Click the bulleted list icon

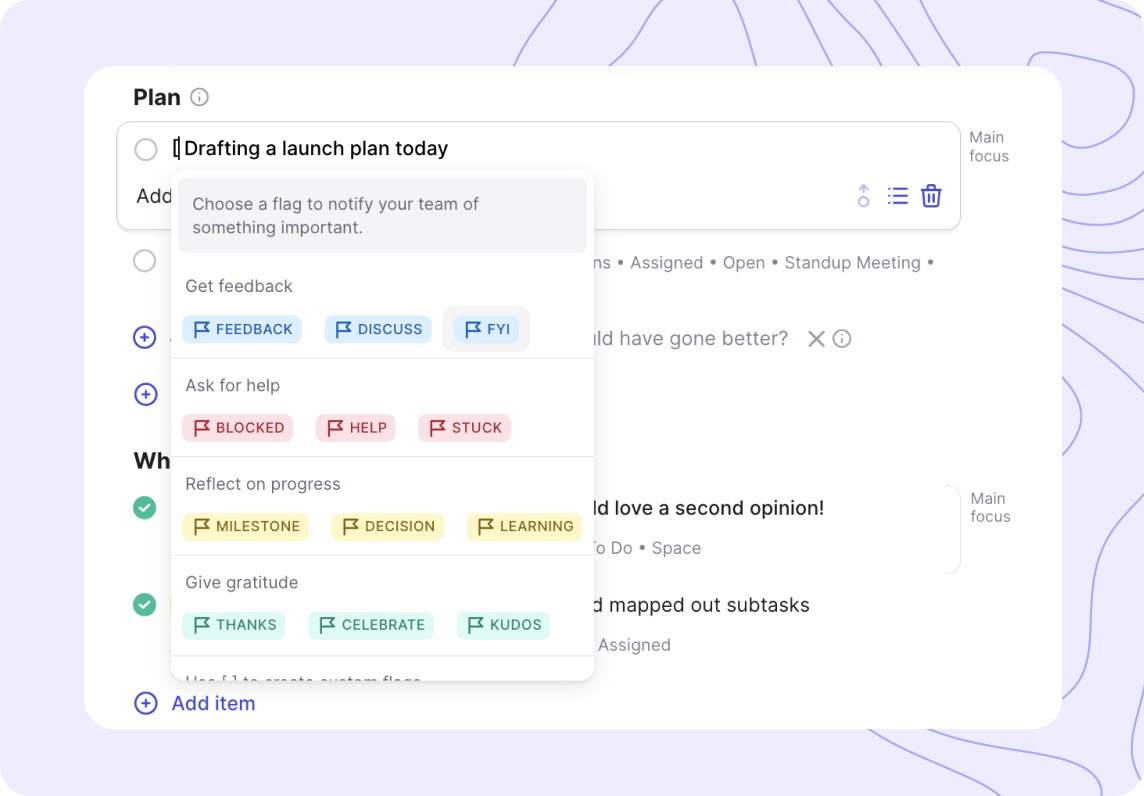pos(897,196)
